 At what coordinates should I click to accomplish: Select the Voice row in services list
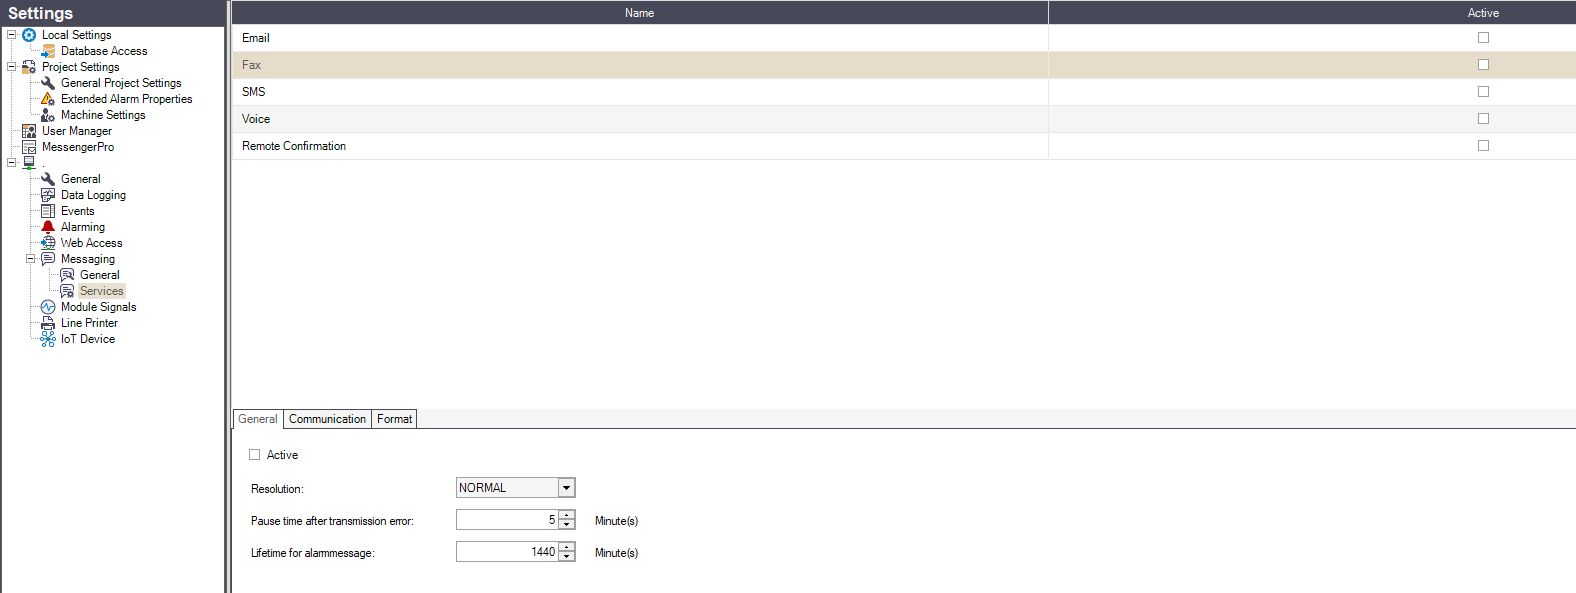click(x=904, y=119)
